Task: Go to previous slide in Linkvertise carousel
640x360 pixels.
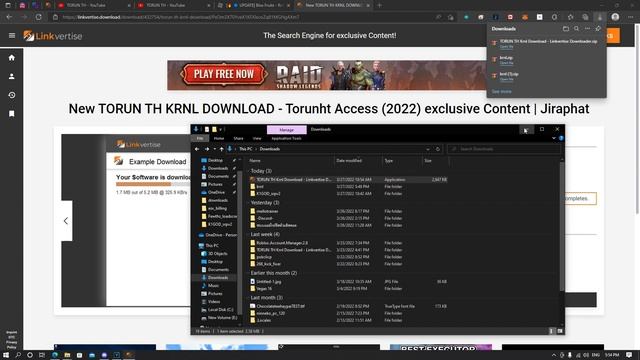Action: 66,221
